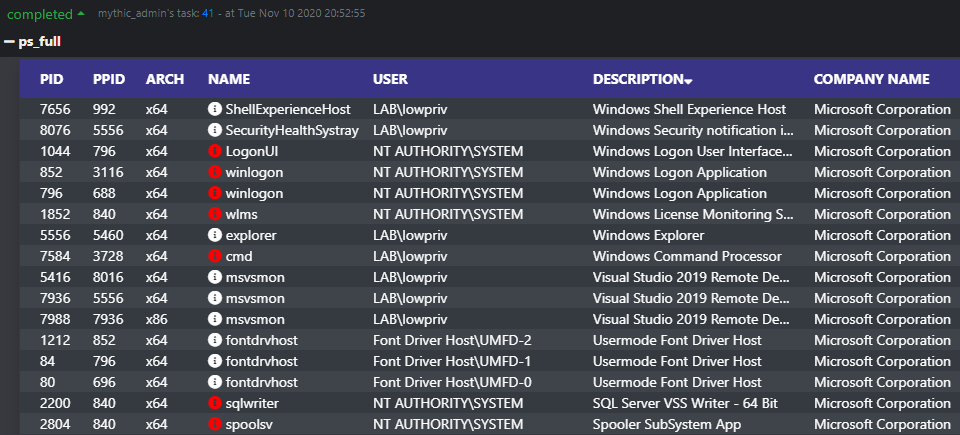
Task: Open the task 41 link
Action: (208, 13)
